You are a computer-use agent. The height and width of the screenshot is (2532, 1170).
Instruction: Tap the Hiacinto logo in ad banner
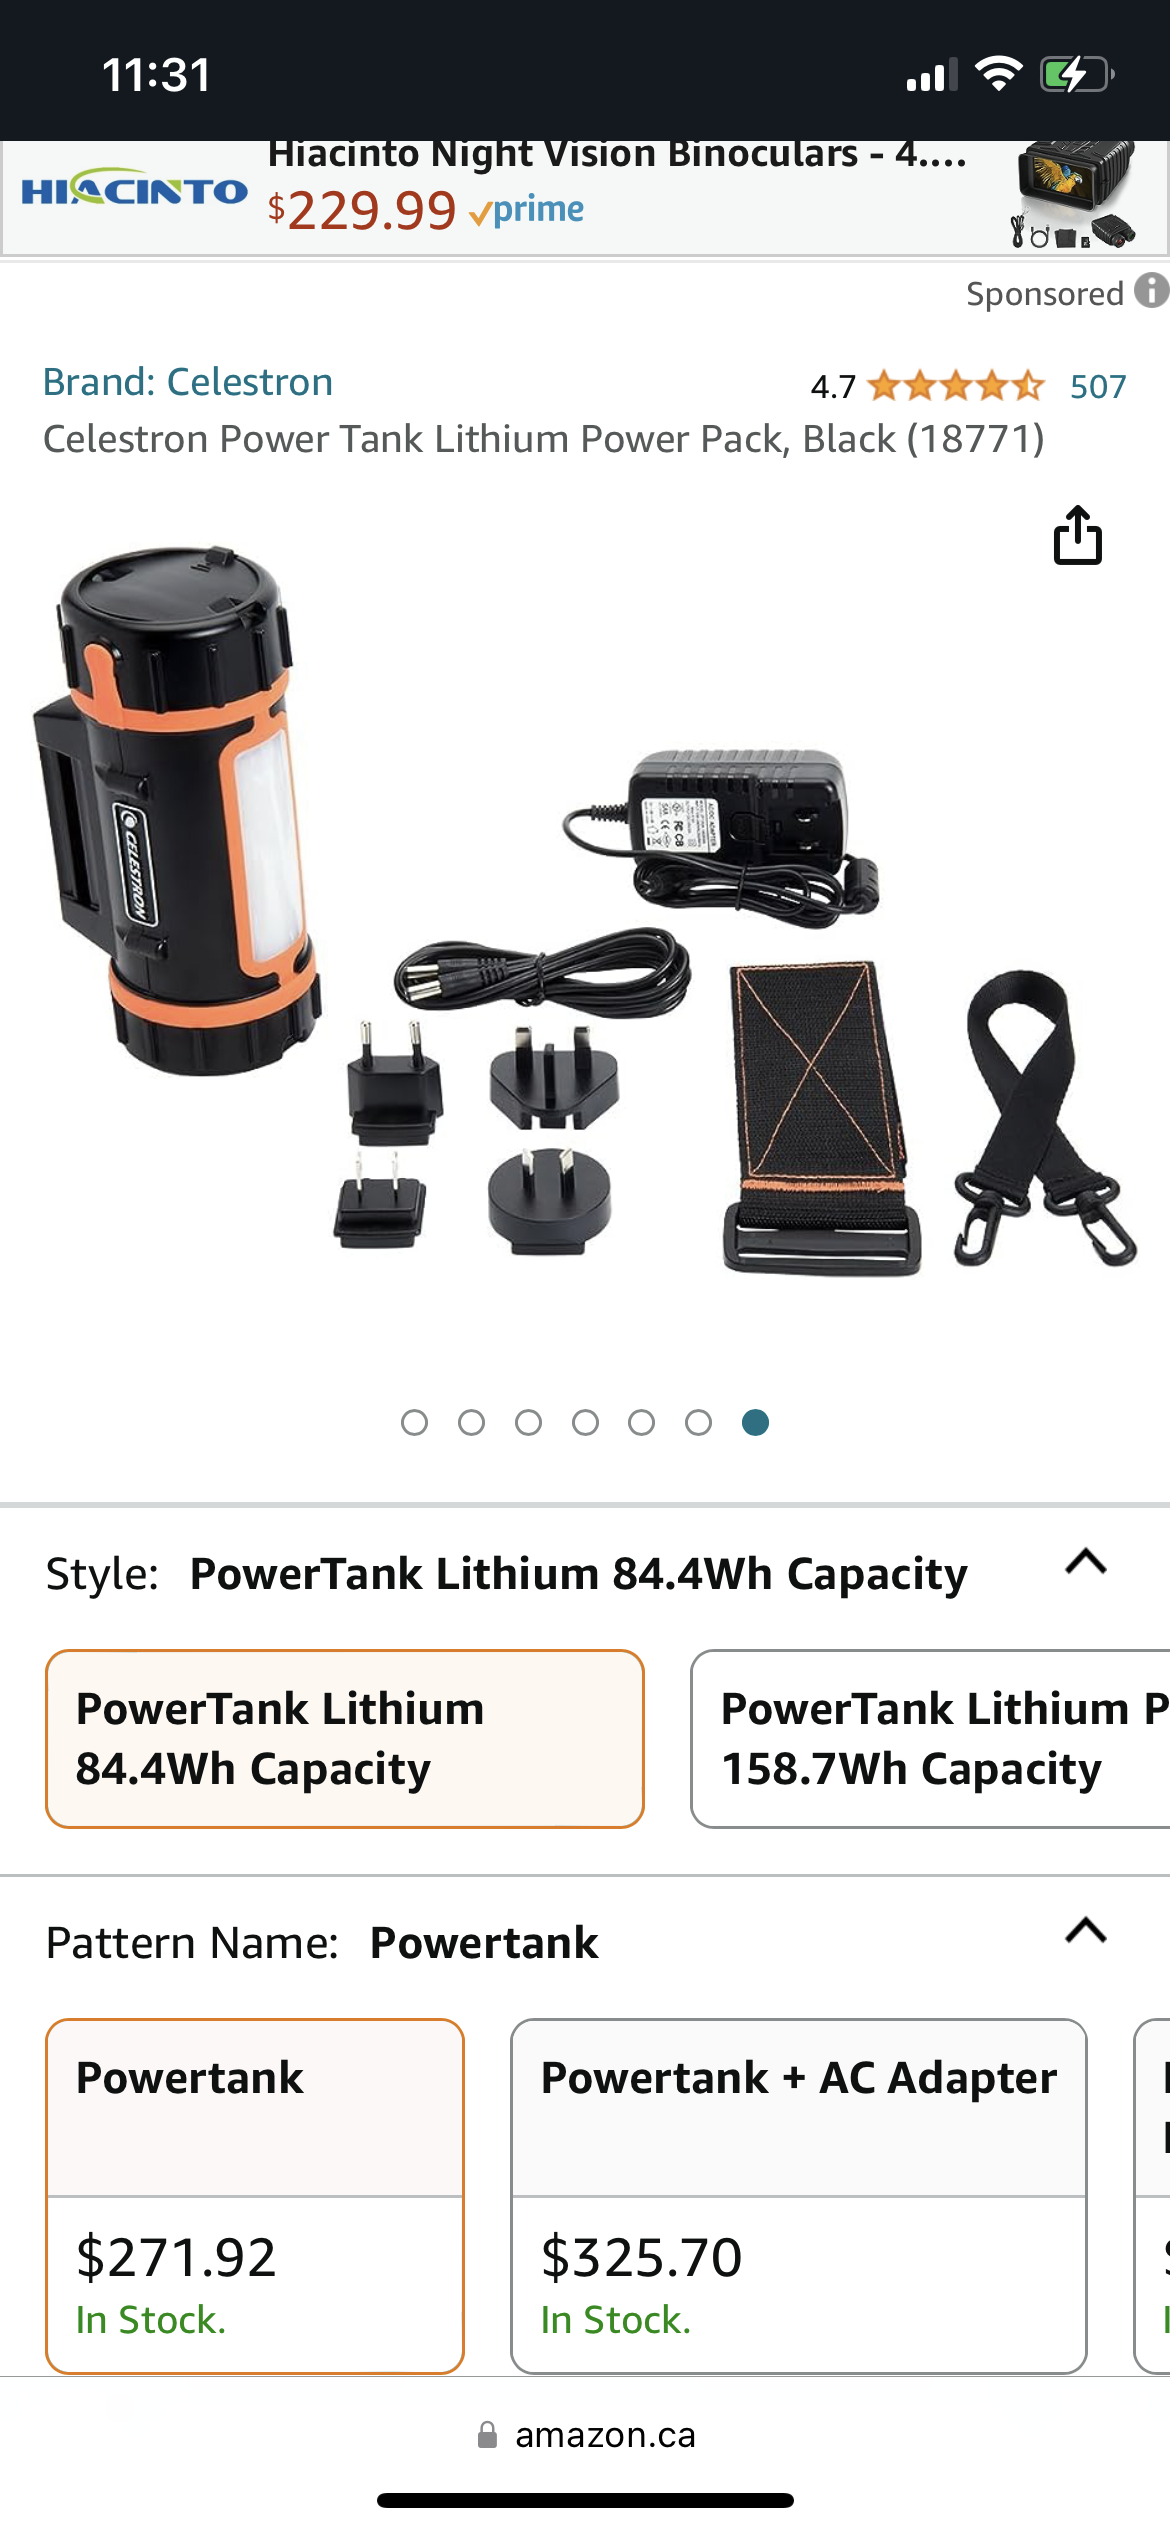coord(135,188)
